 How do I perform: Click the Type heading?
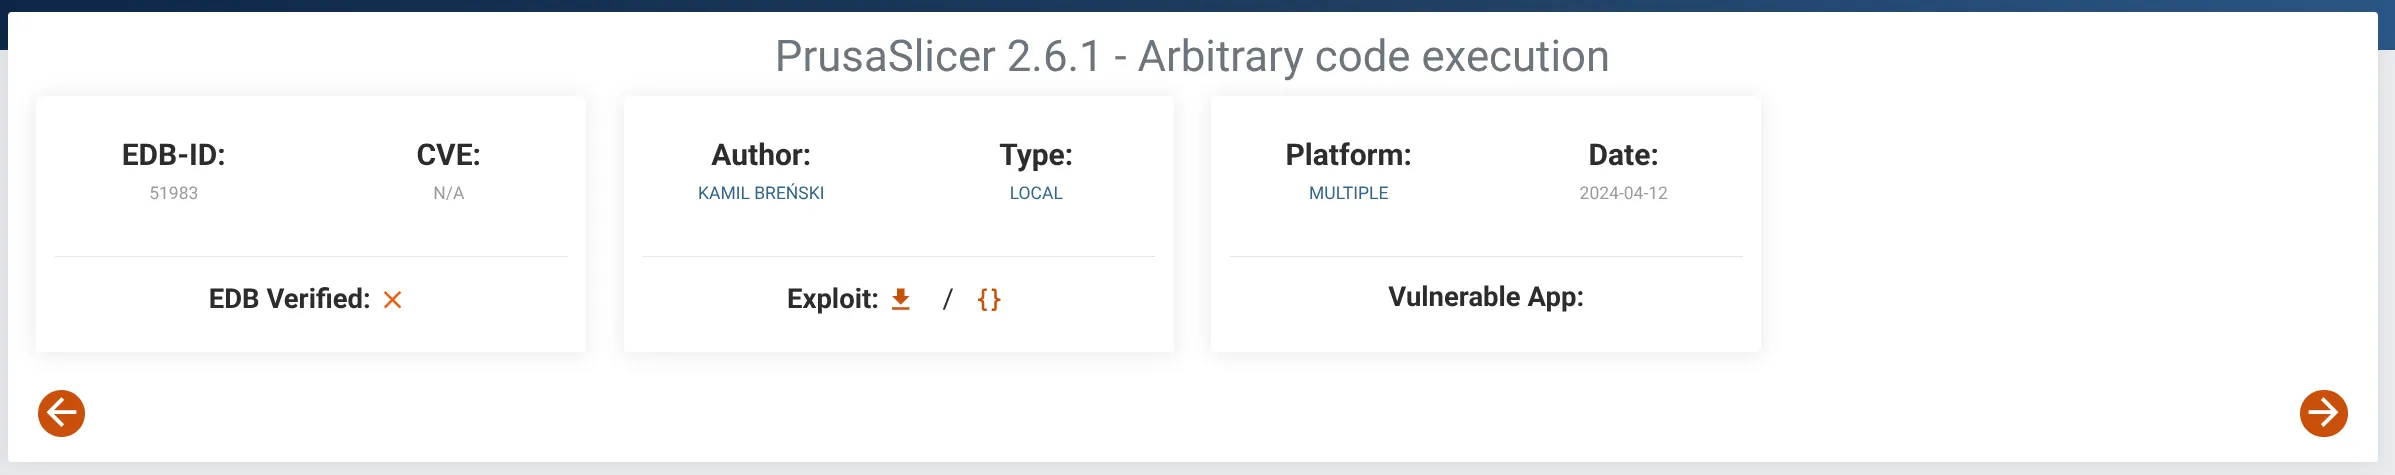click(x=1036, y=155)
